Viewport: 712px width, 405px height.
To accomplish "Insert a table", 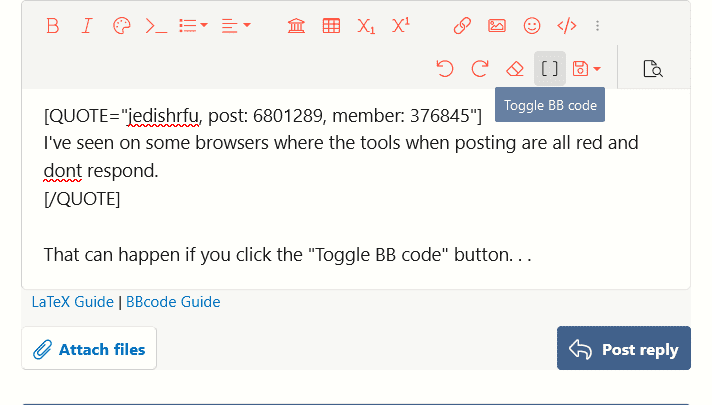I will tap(331, 26).
